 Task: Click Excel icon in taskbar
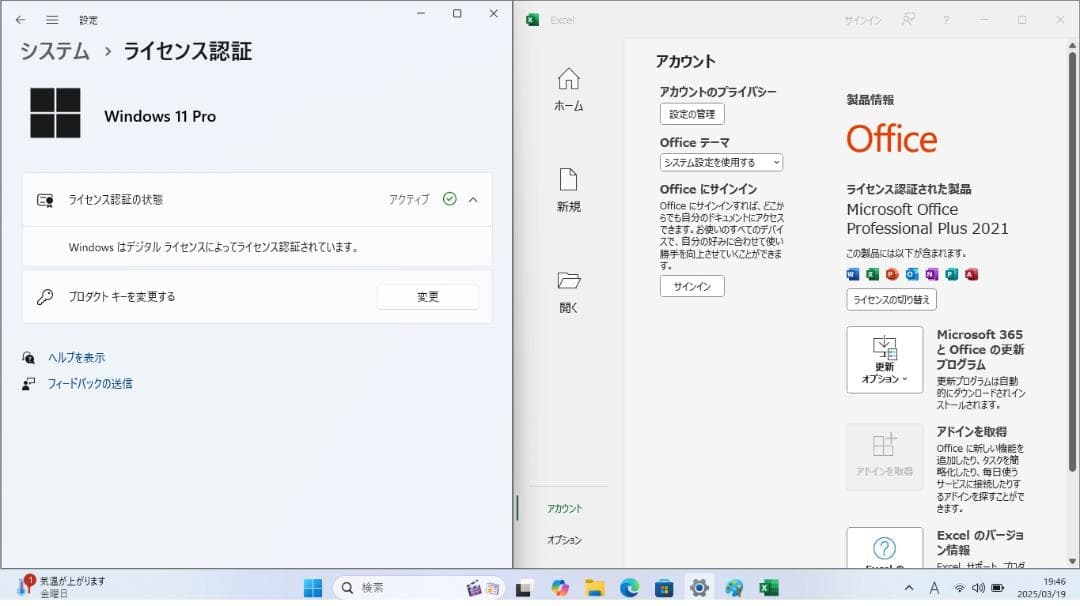769,588
